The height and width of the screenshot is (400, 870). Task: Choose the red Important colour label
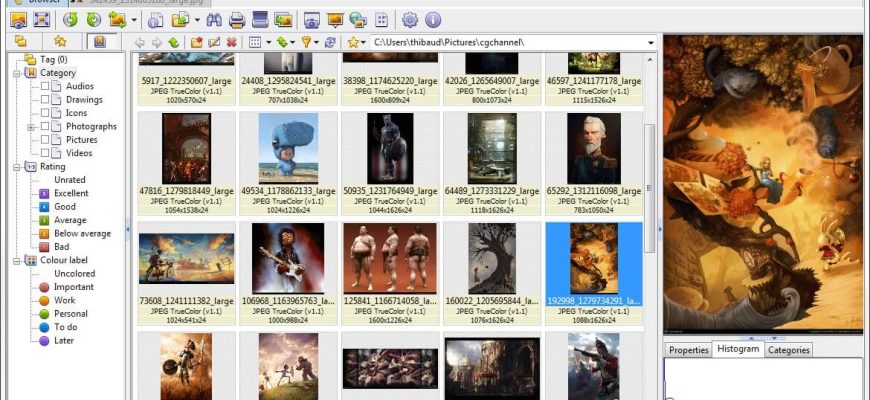[x=67, y=287]
